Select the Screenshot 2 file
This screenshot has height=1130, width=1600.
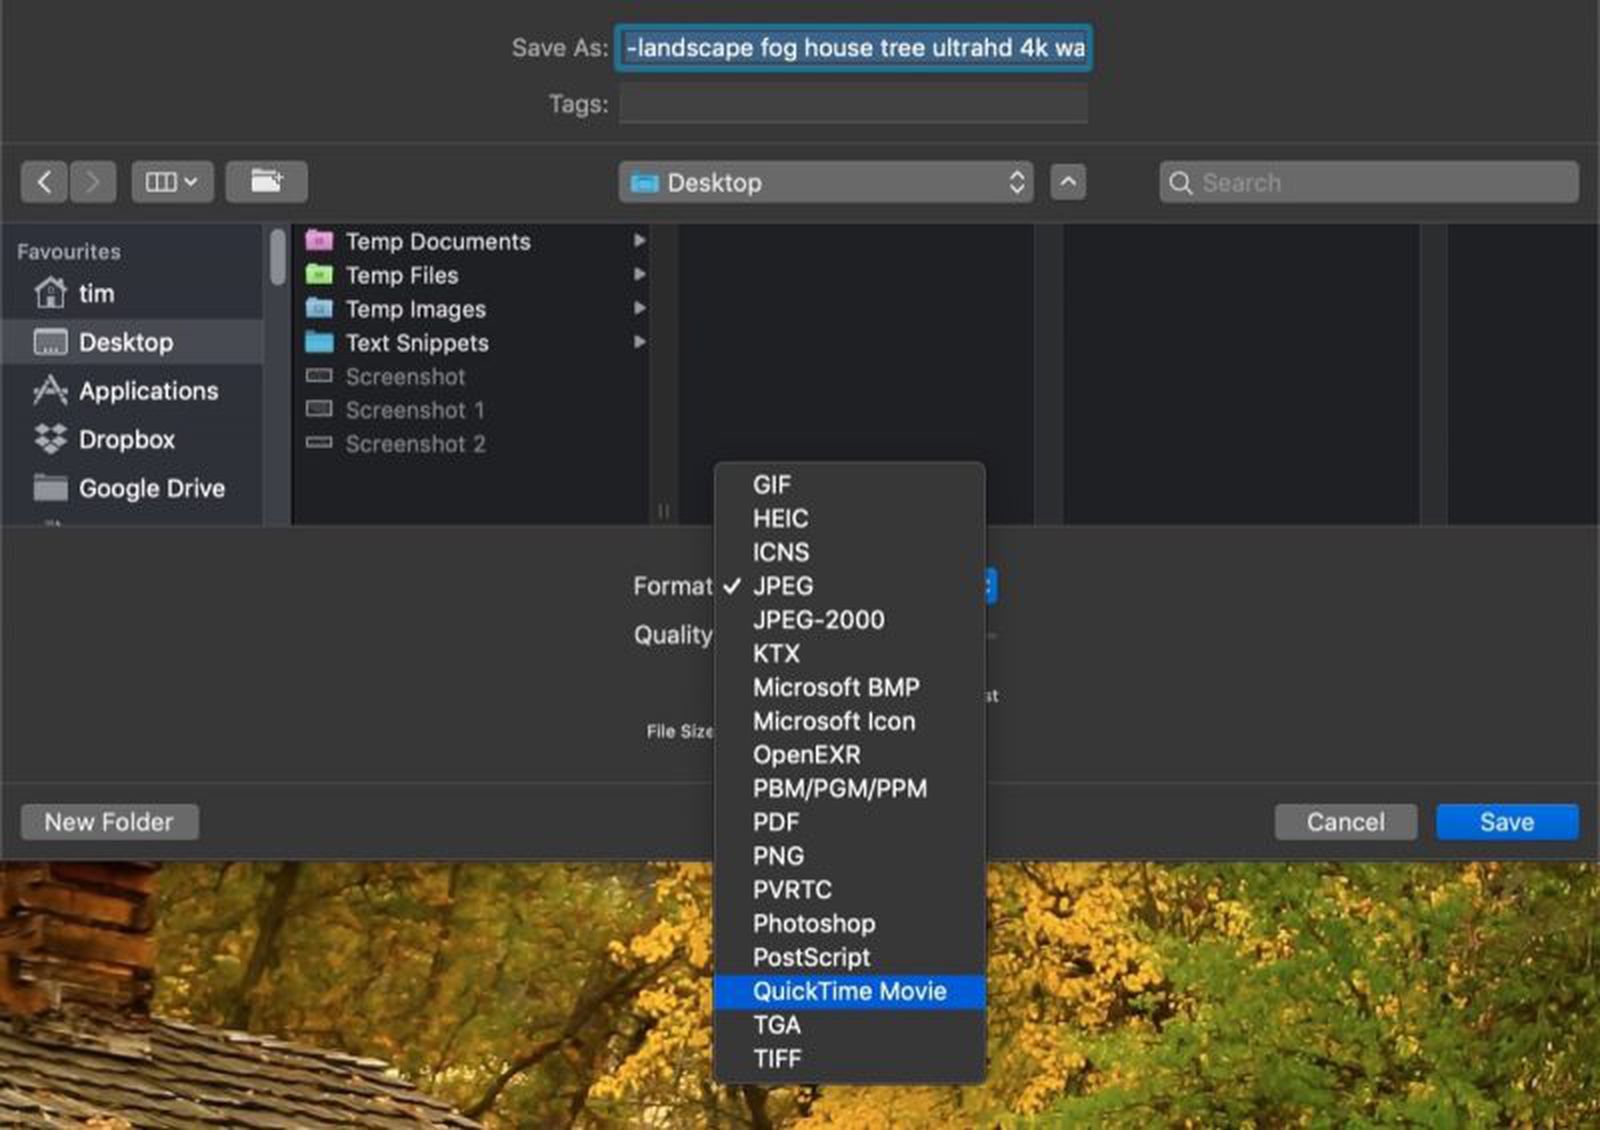(415, 444)
